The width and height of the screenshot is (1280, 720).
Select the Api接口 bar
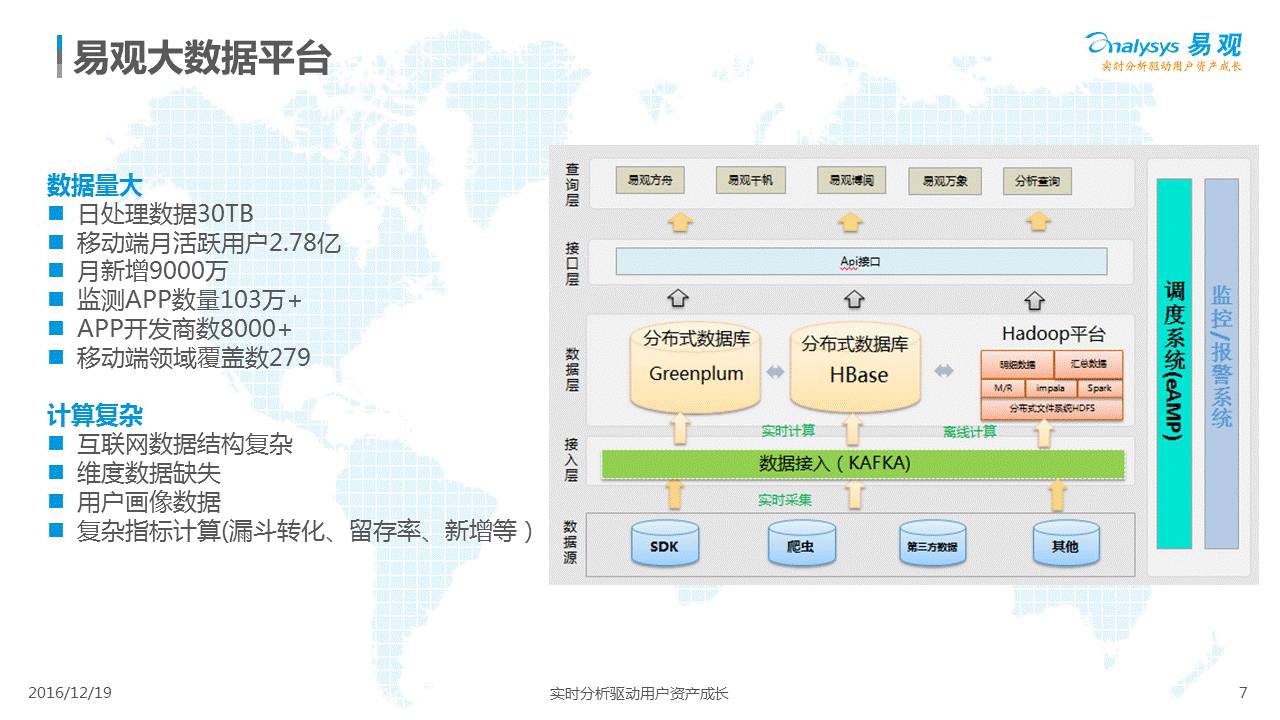(x=861, y=261)
